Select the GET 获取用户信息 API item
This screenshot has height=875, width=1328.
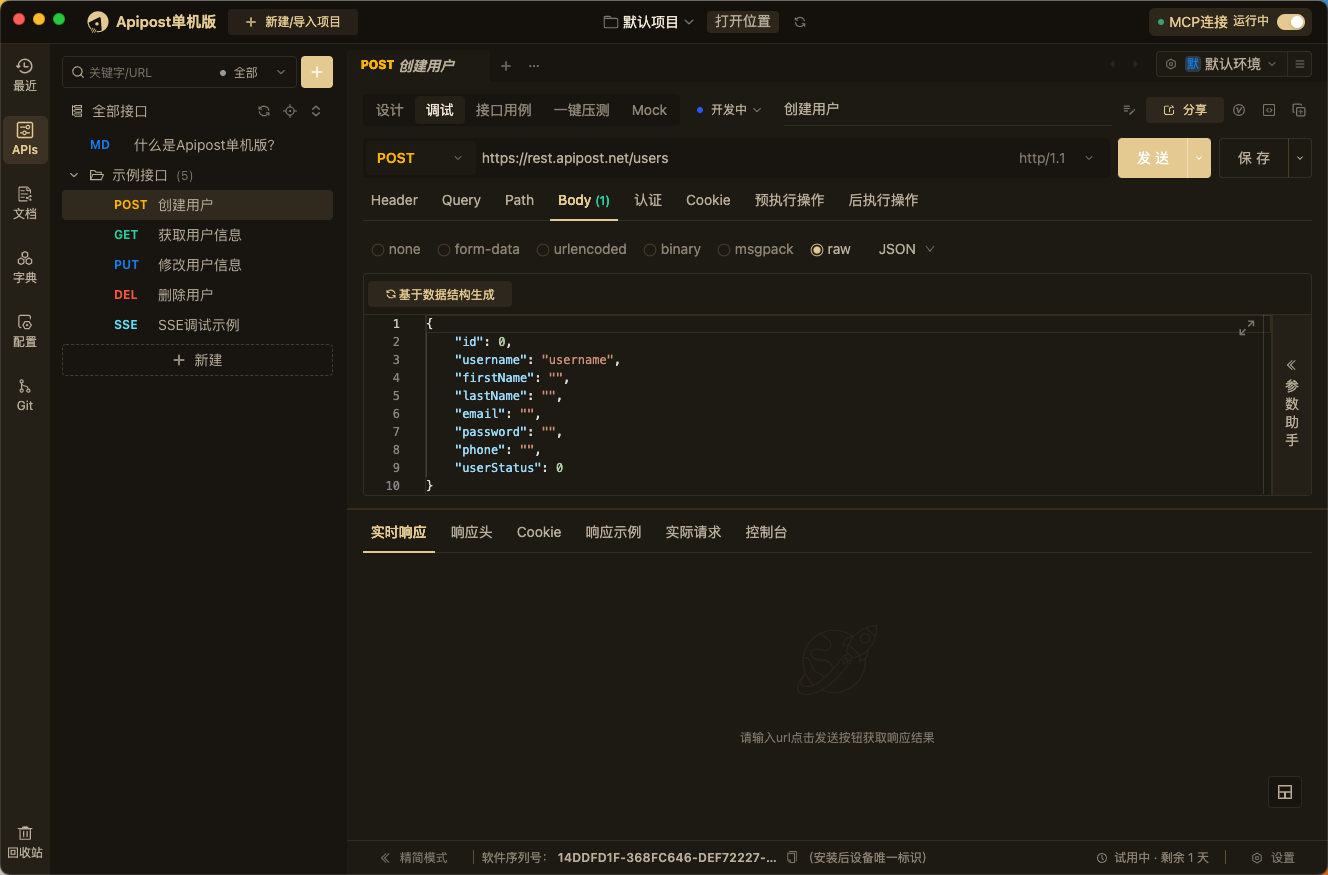[x=197, y=235]
